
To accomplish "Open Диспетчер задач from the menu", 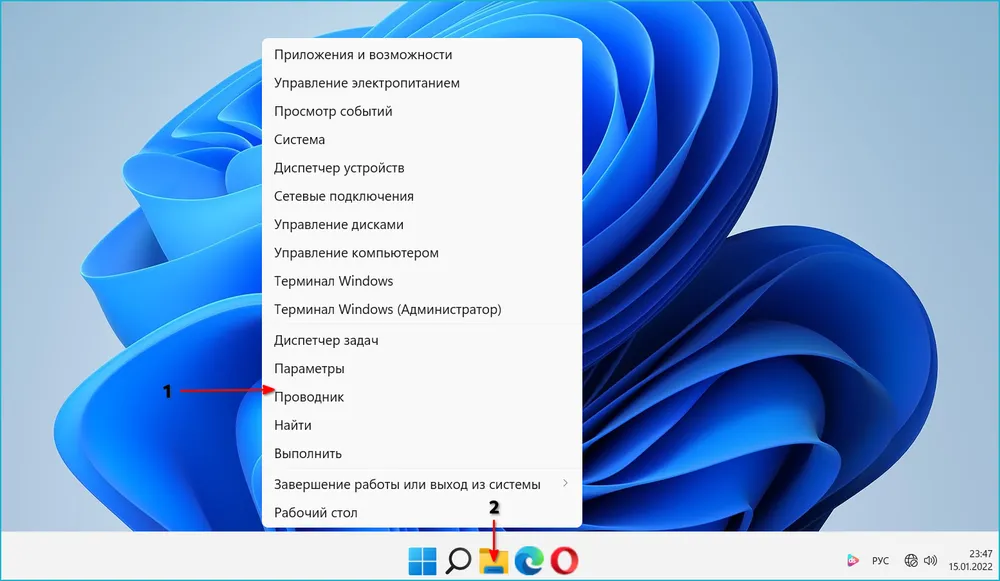I will (x=326, y=340).
